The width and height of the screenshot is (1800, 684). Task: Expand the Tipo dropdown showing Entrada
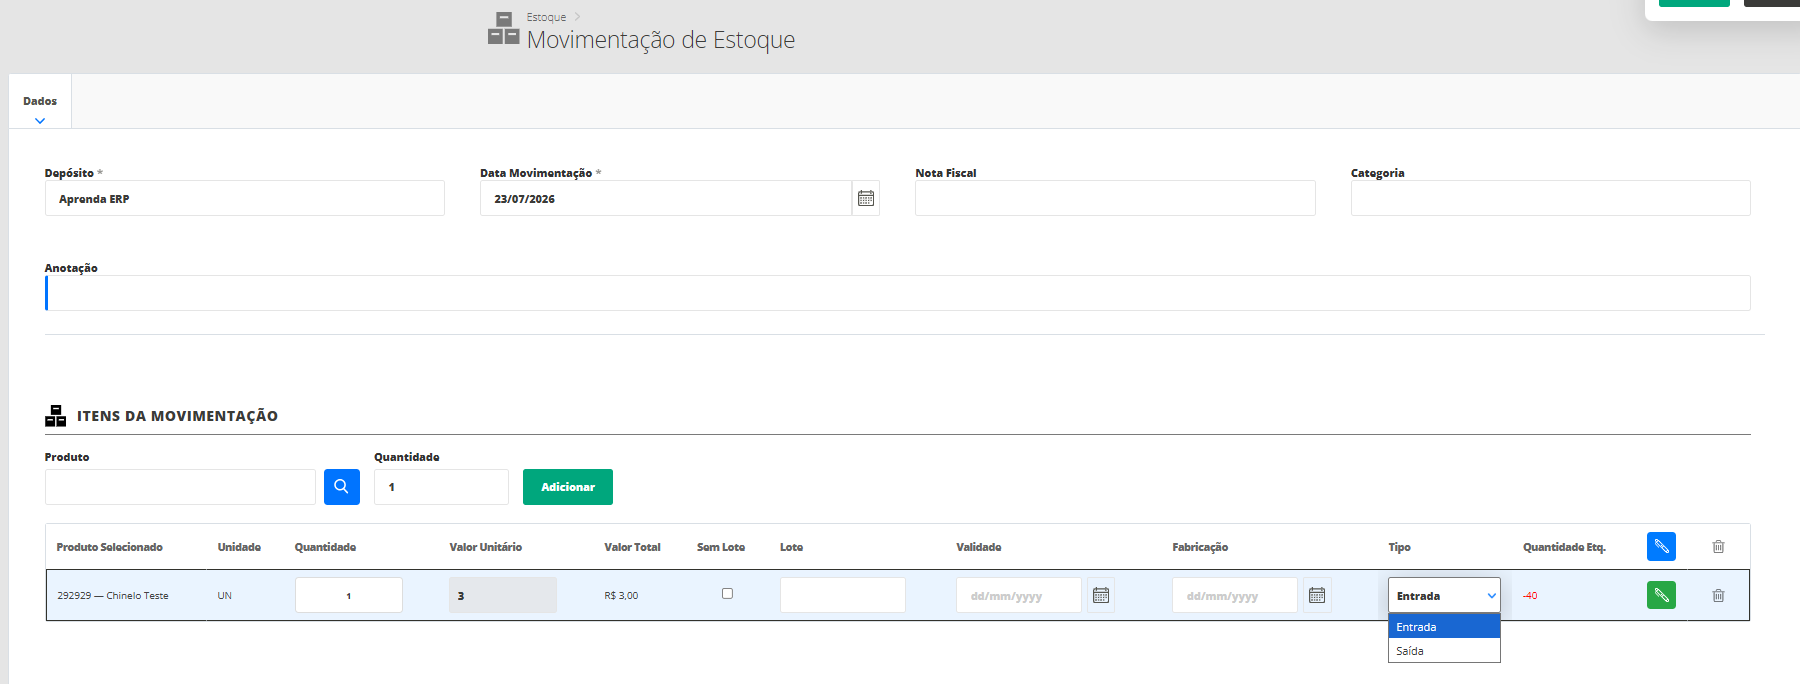[x=1444, y=595]
